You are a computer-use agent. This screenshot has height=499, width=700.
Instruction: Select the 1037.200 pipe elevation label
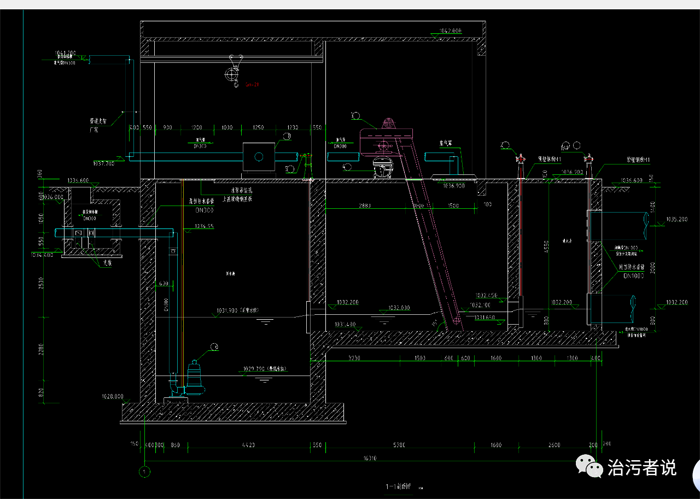(x=104, y=162)
